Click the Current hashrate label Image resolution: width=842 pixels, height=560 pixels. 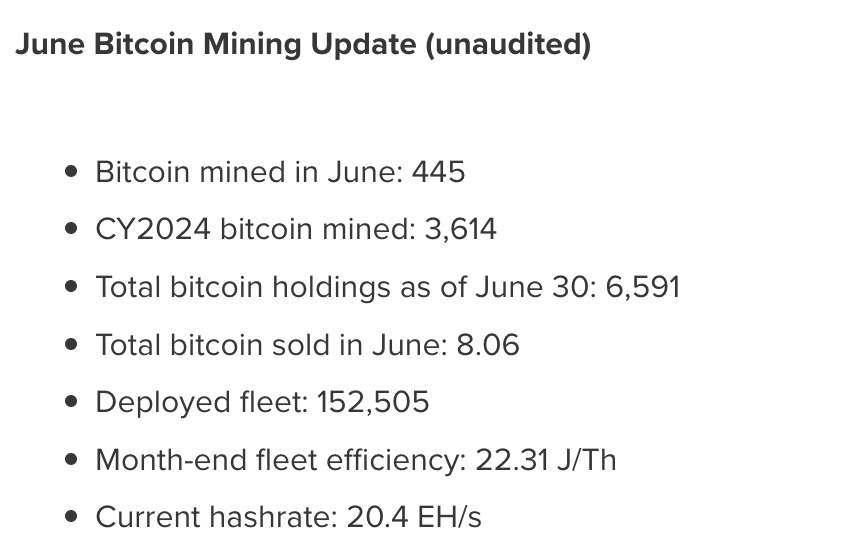[x=216, y=518]
